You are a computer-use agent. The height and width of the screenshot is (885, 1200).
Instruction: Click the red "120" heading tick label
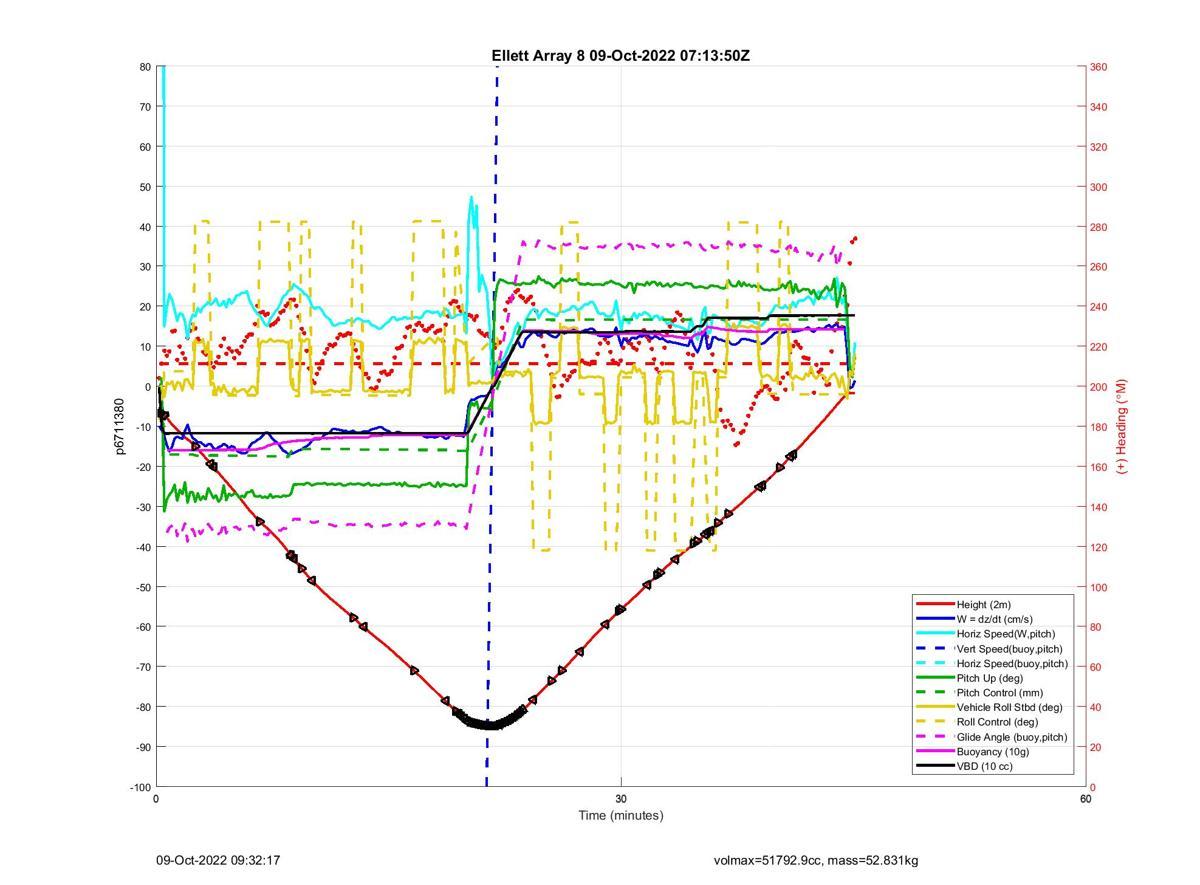1098,547
